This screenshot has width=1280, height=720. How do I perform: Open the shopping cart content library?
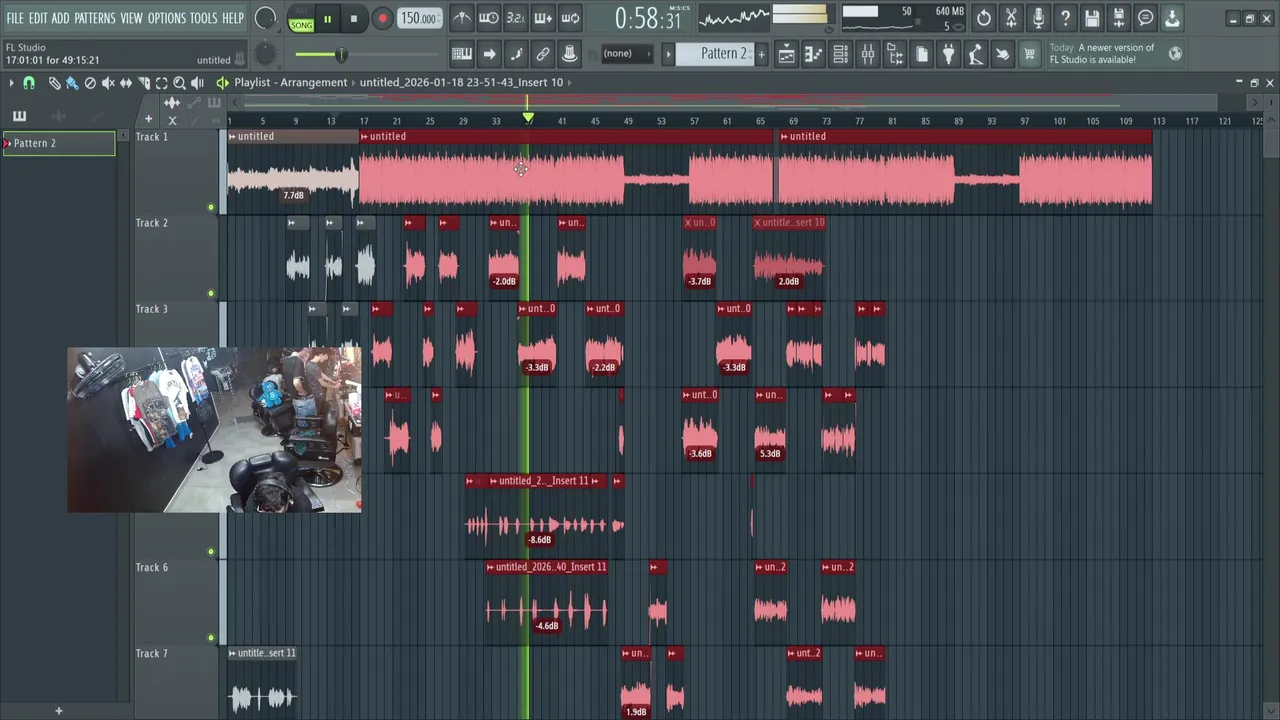pyautogui.click(x=1030, y=54)
